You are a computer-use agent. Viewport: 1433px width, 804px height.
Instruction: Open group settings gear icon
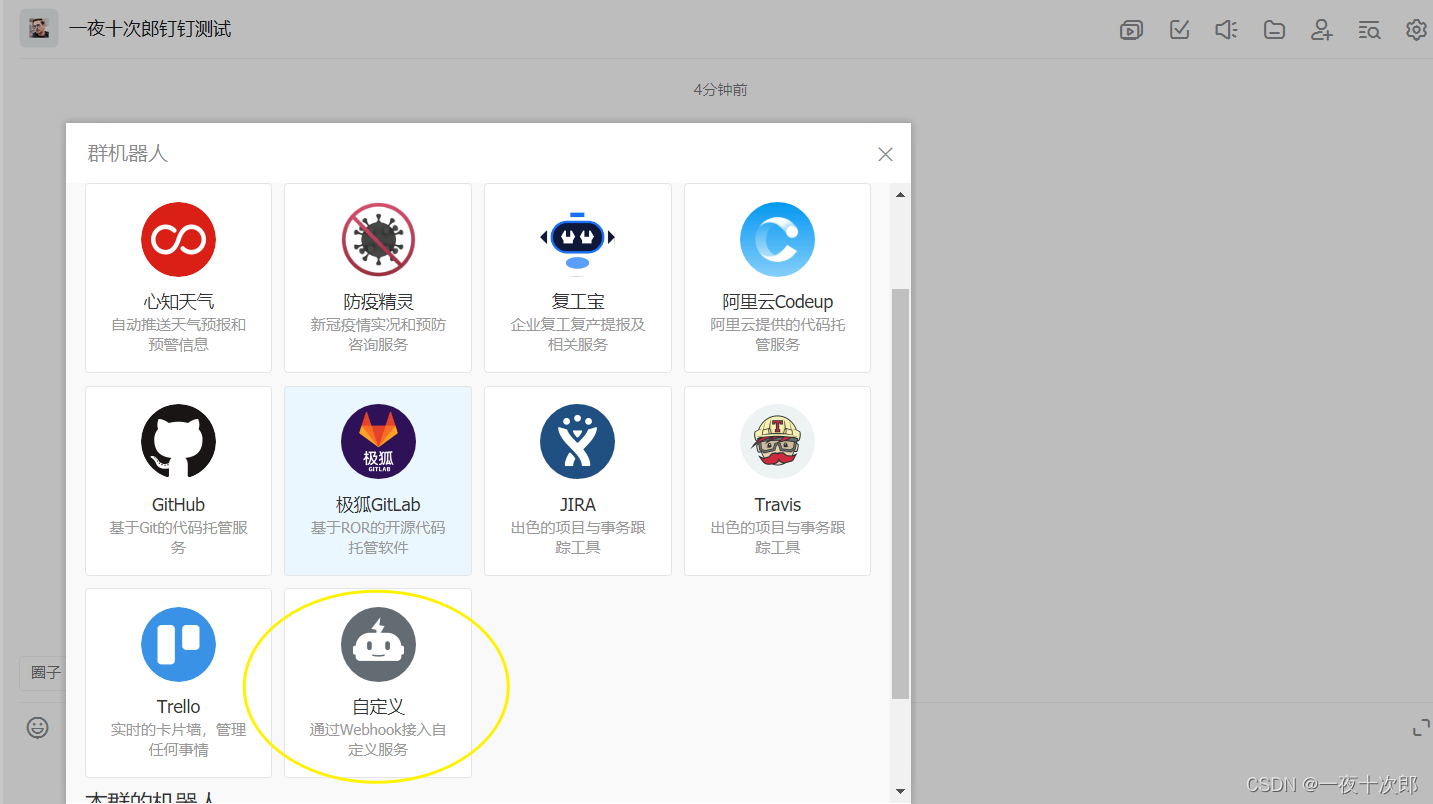point(1416,30)
